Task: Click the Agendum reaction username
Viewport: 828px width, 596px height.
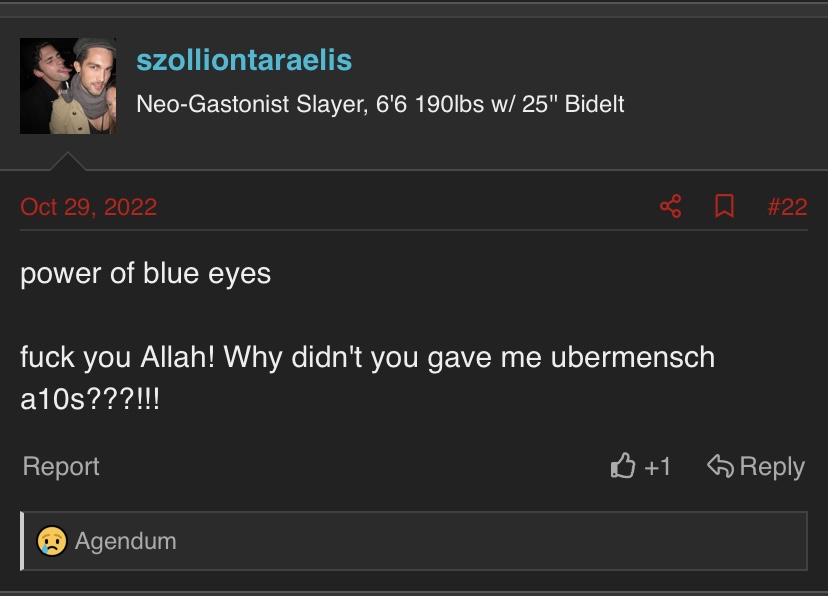Action: click(x=126, y=541)
